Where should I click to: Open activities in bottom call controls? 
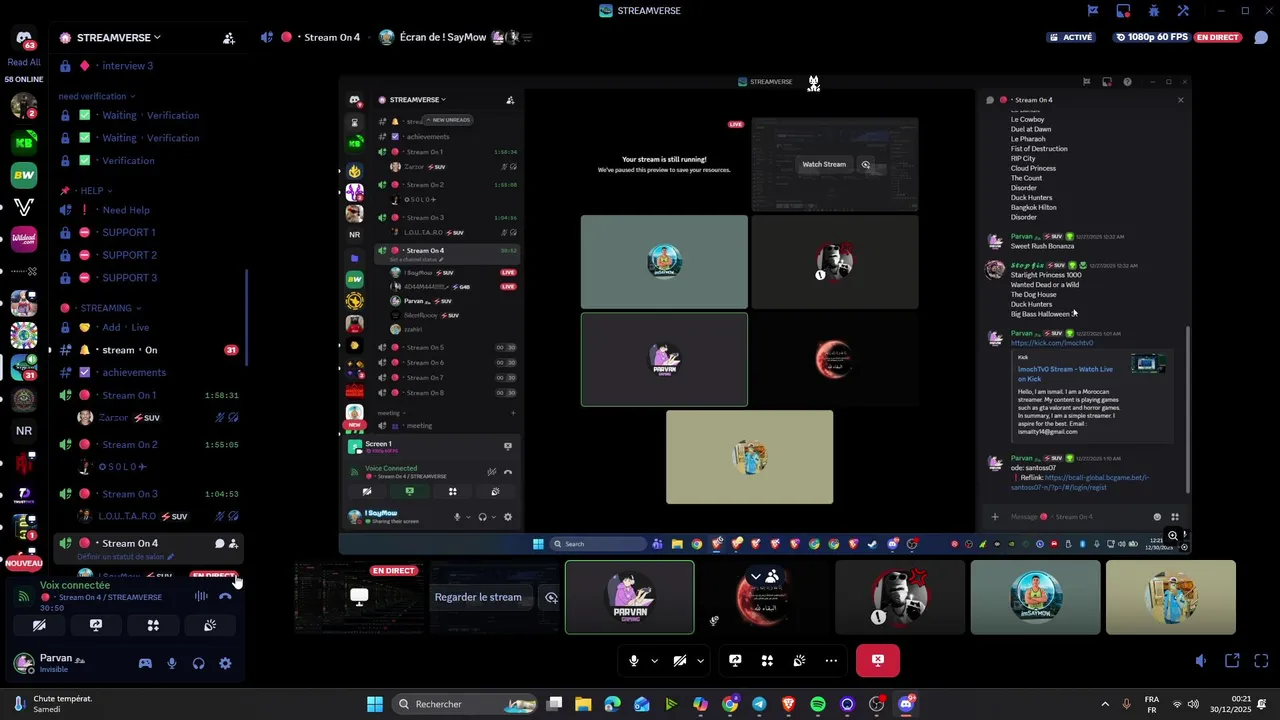pyautogui.click(x=767, y=660)
